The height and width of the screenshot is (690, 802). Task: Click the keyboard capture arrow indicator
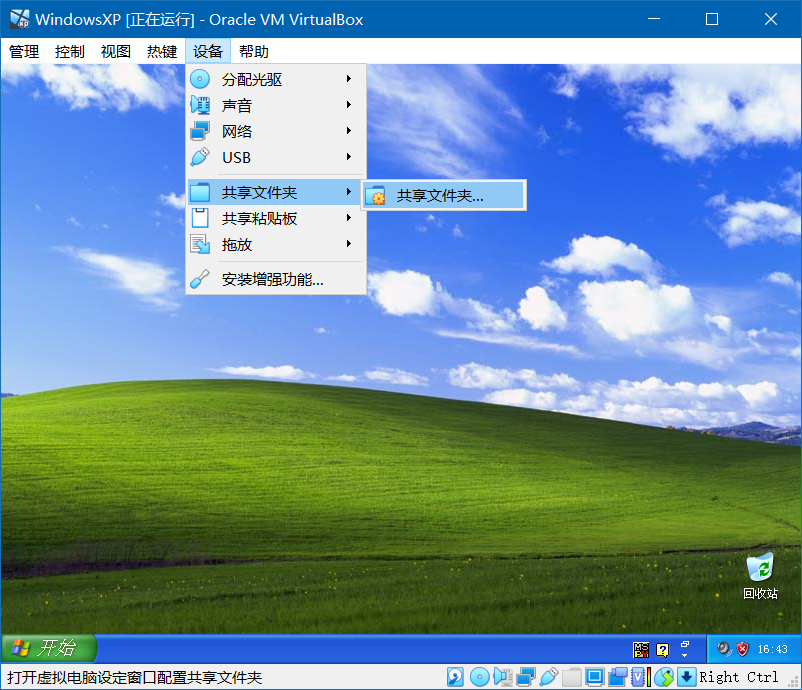(x=686, y=677)
